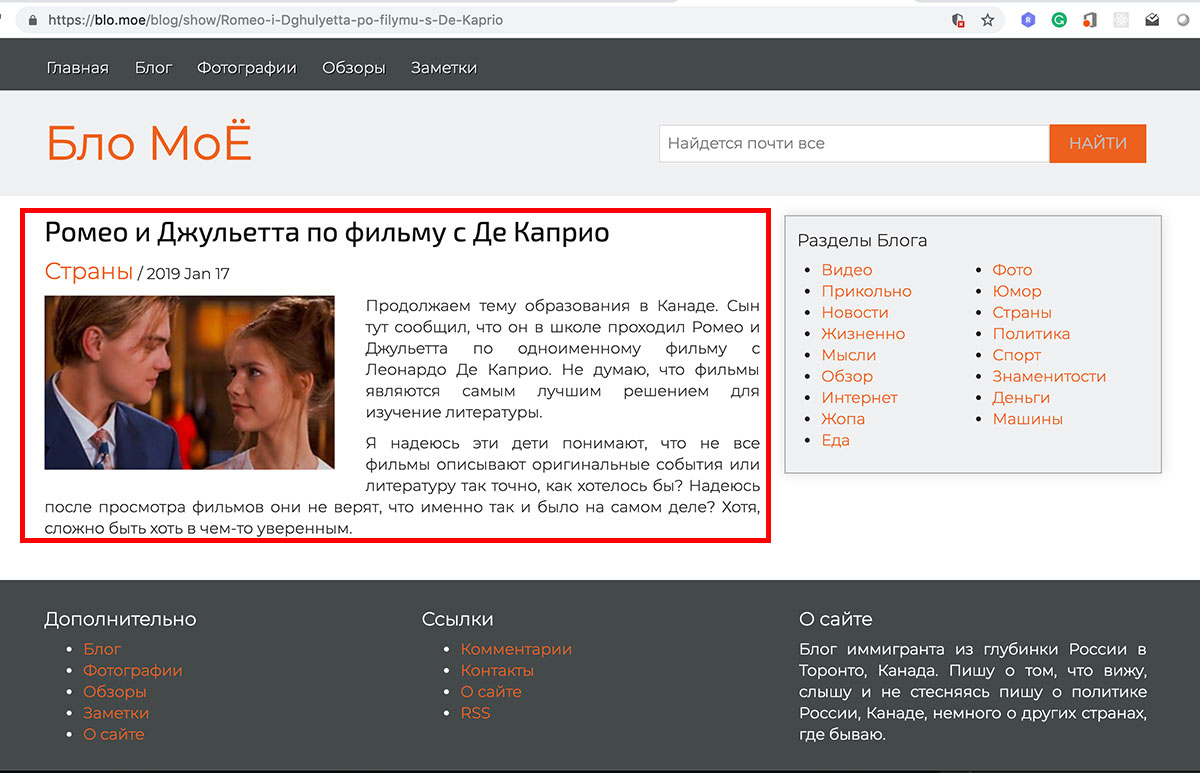Open Политика in blog sections list
The height and width of the screenshot is (773, 1200).
tap(1031, 334)
